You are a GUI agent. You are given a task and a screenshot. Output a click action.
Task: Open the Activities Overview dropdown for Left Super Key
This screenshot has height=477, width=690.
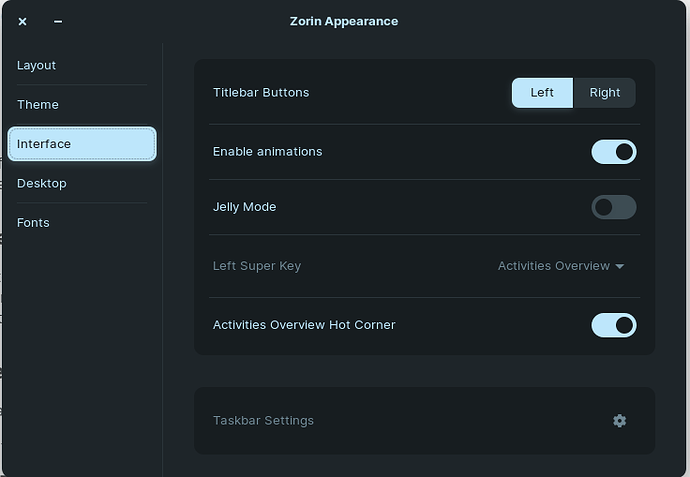pos(561,266)
